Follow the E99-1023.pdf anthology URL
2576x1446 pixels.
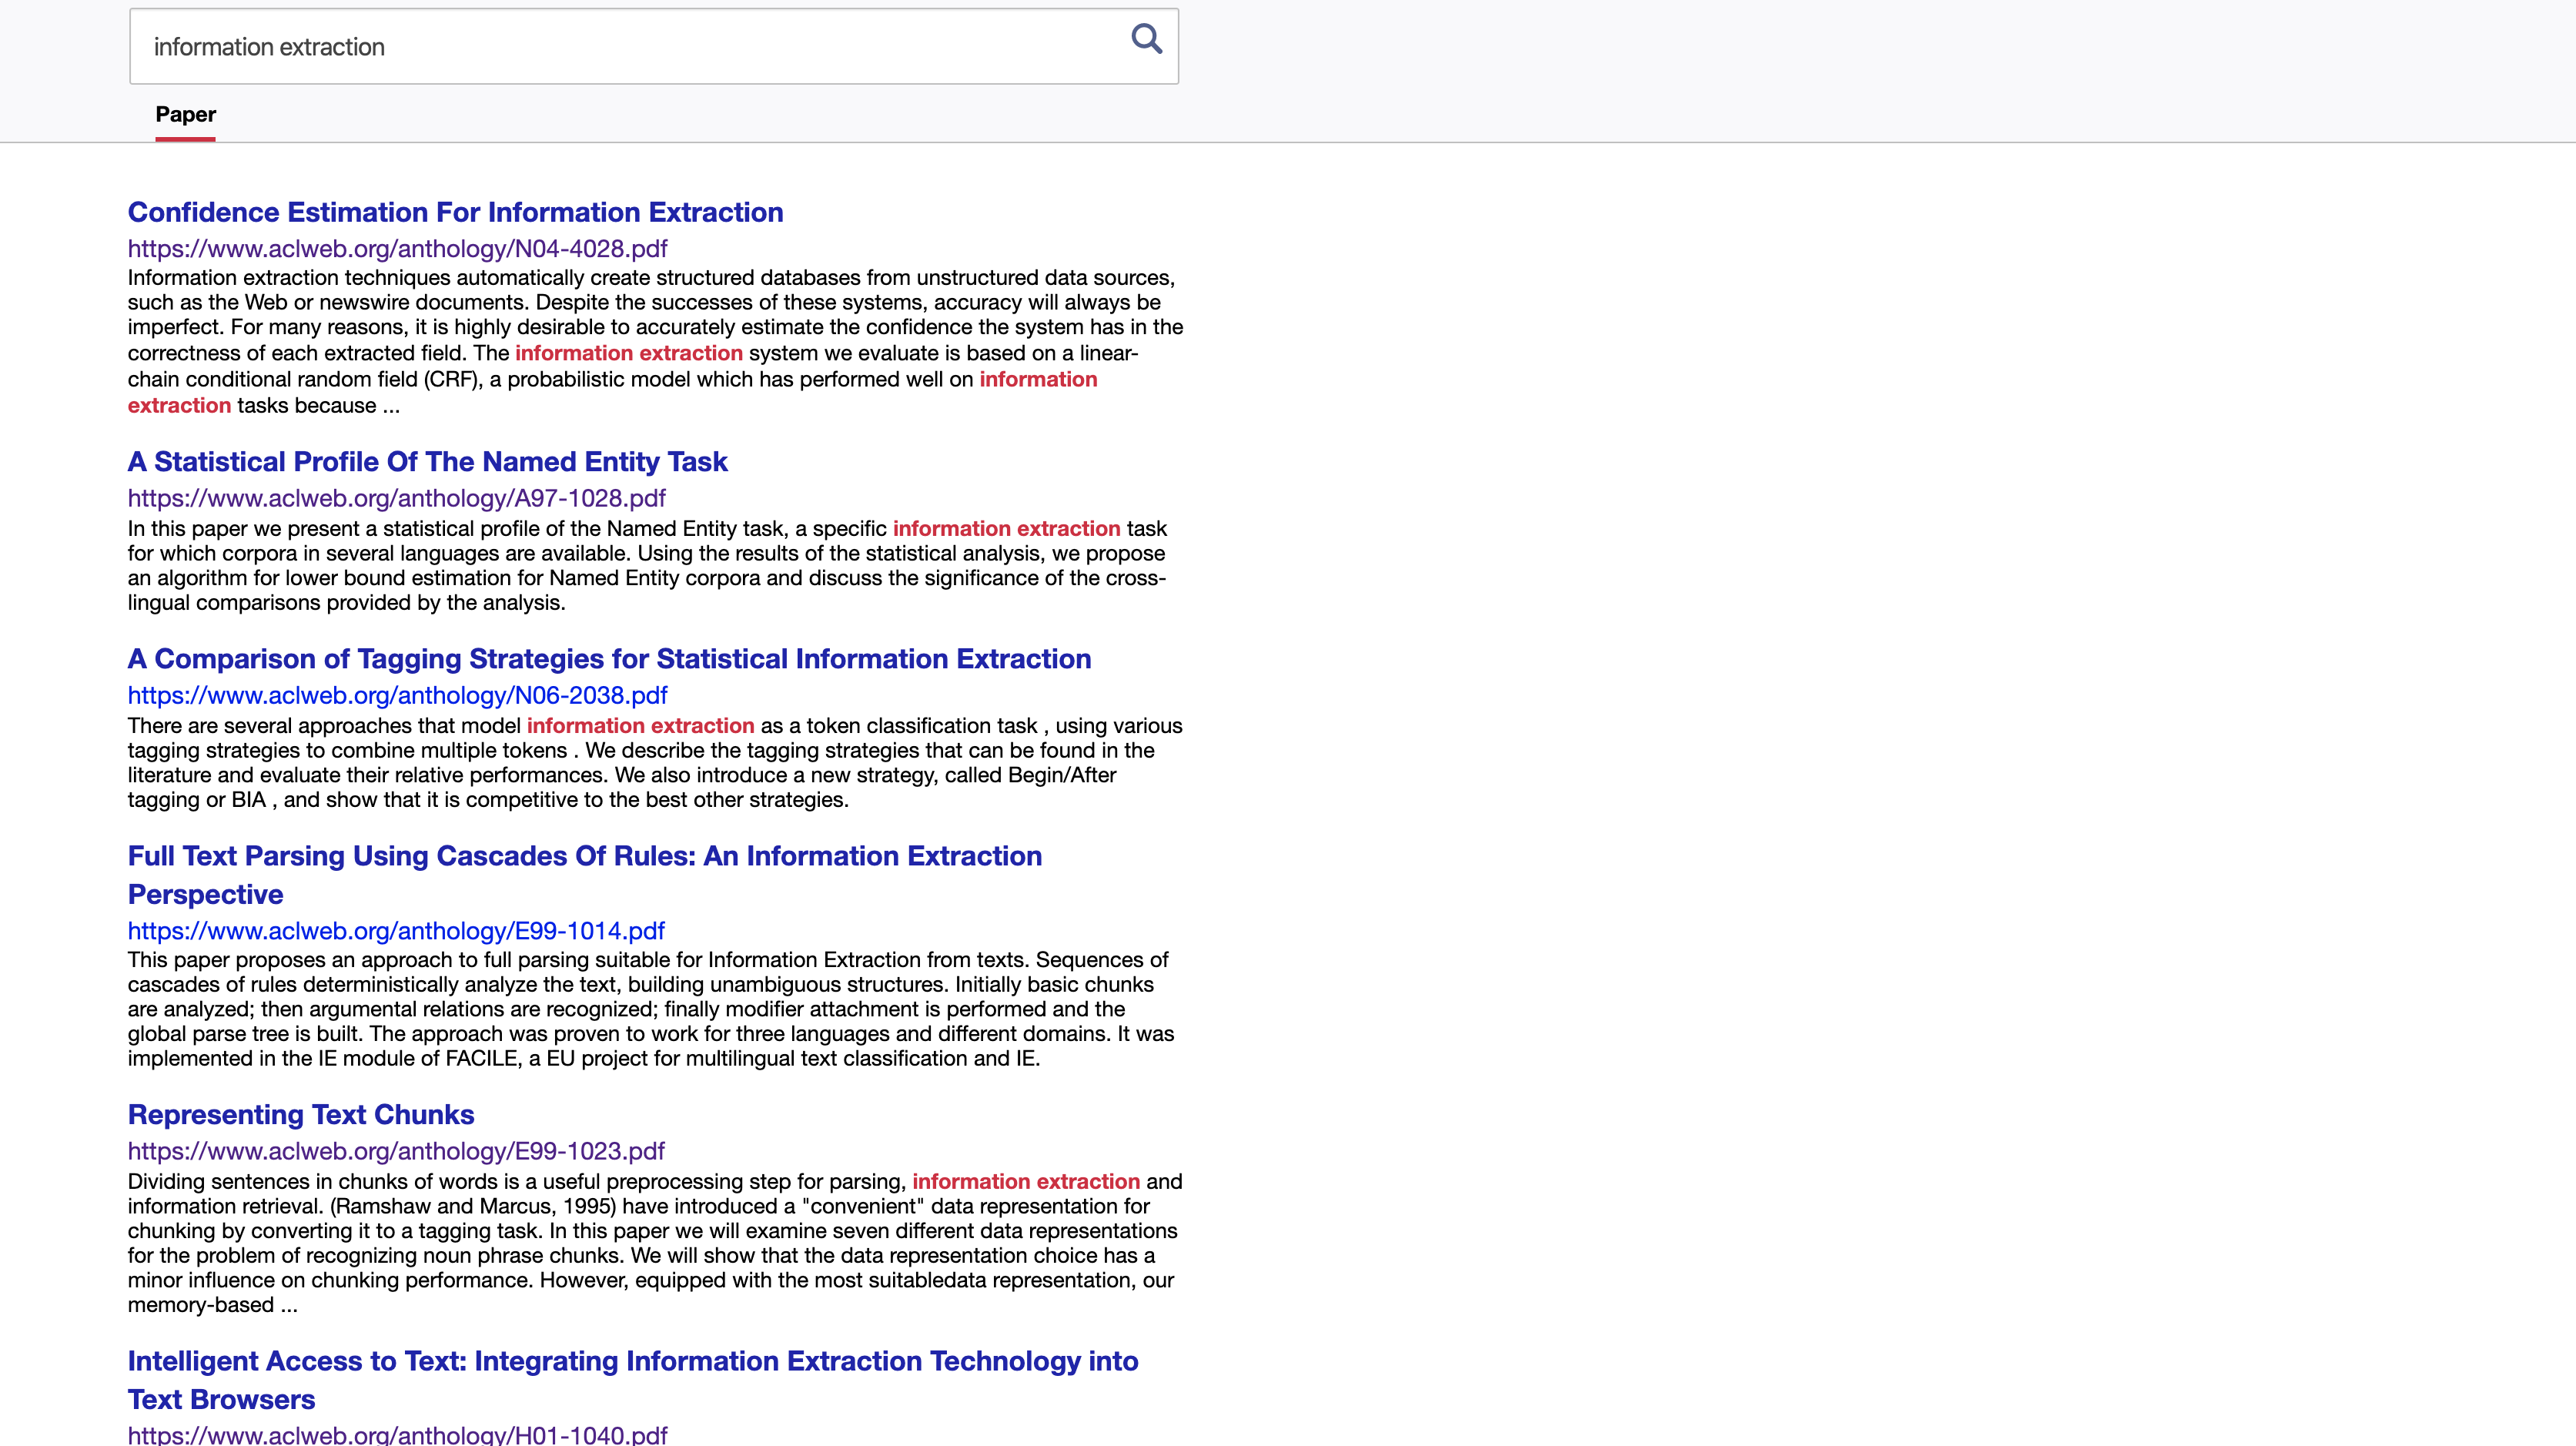[x=396, y=1151]
